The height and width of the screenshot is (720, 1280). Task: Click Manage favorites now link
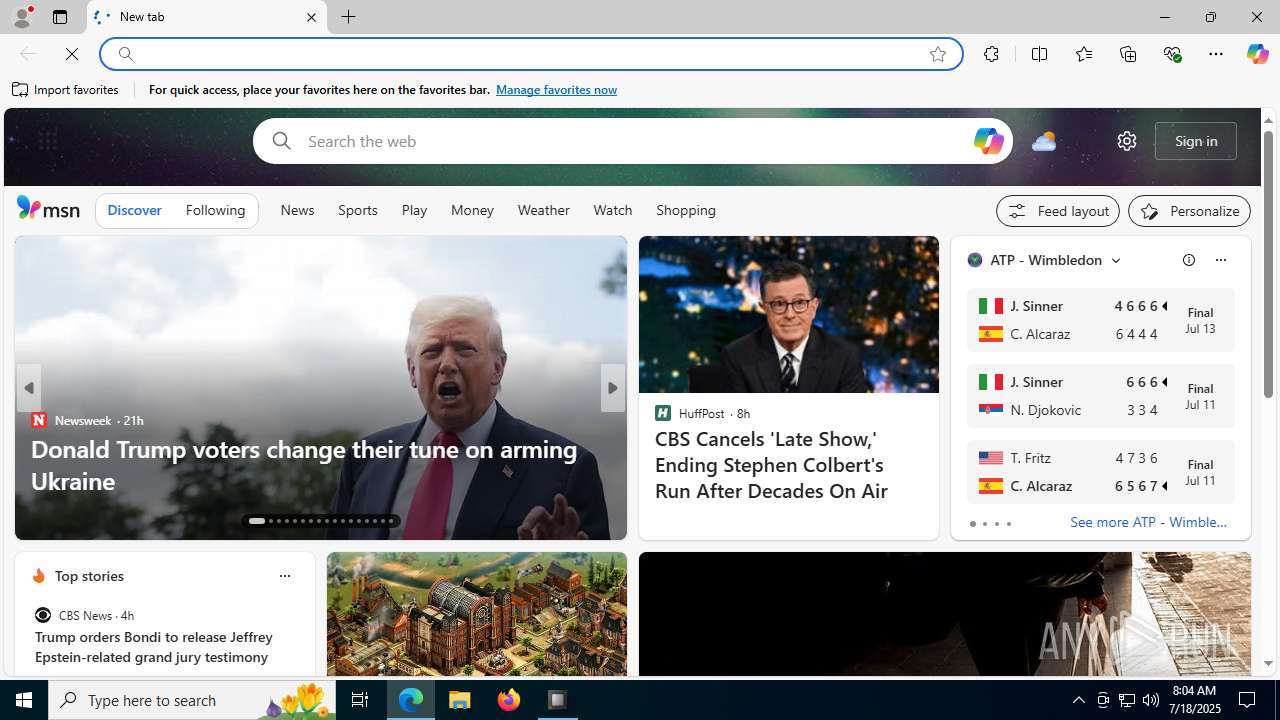tap(556, 90)
